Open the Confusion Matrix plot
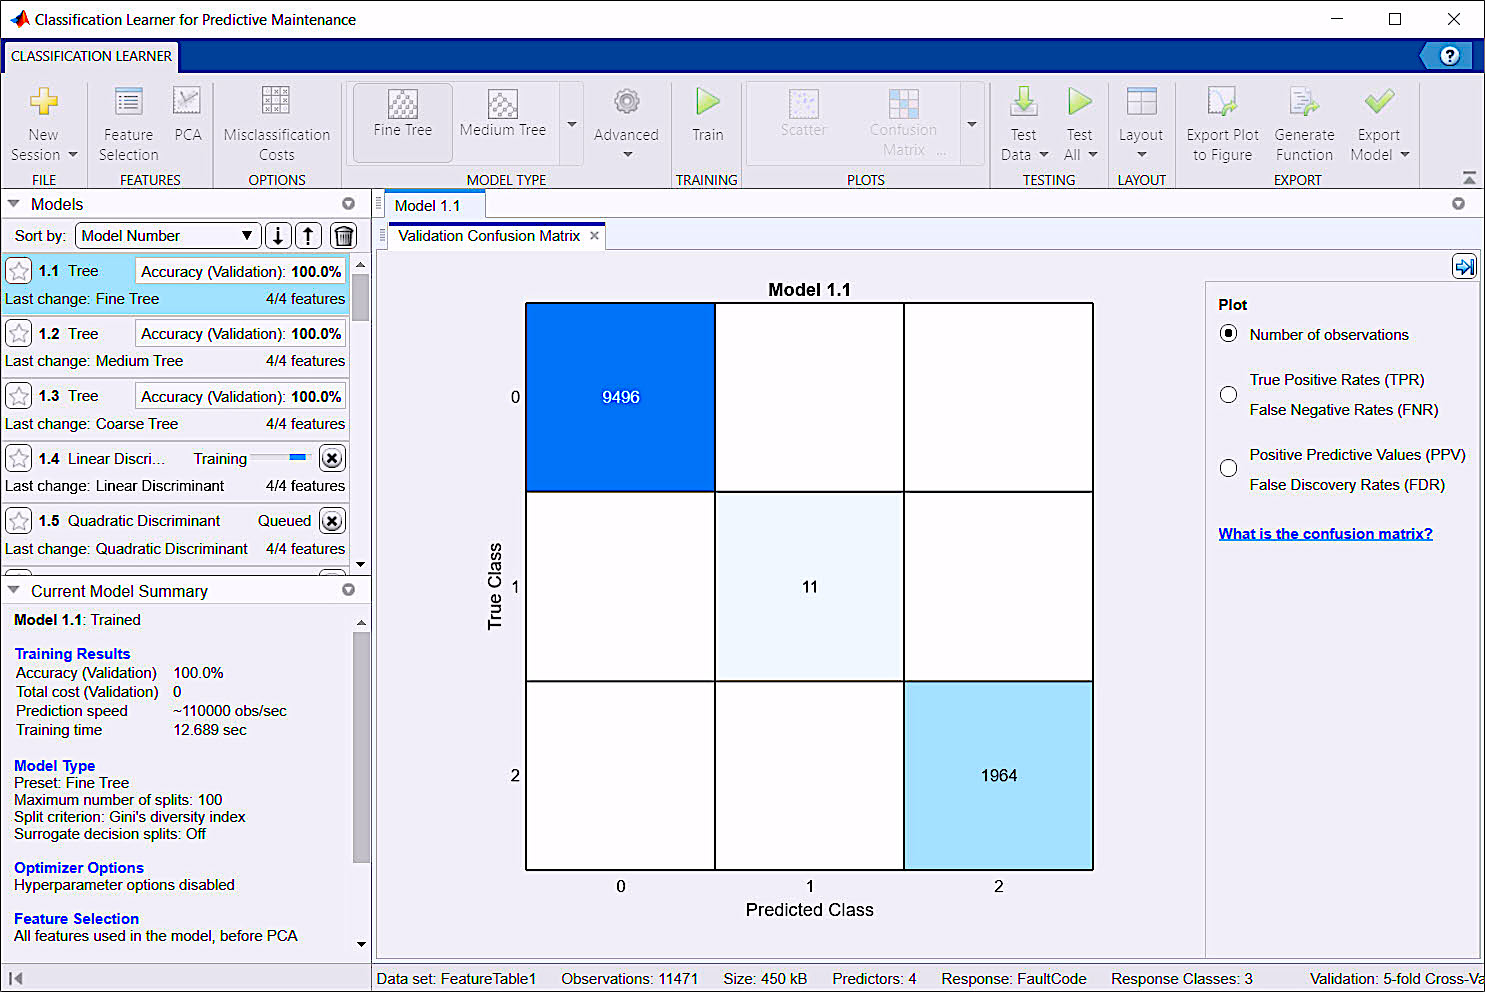 tap(904, 123)
